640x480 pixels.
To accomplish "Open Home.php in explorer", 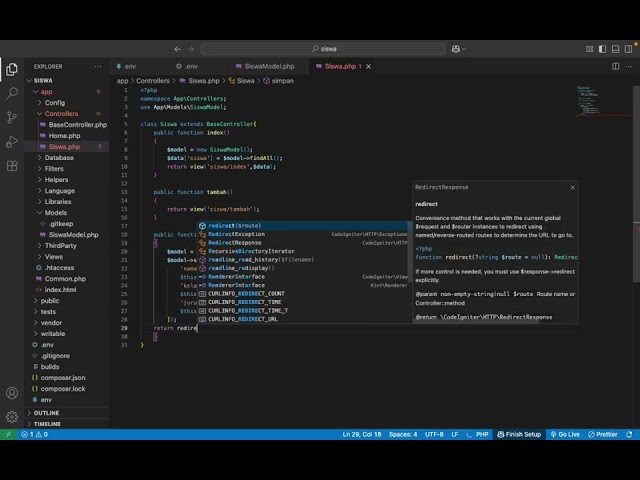I will tap(64, 136).
